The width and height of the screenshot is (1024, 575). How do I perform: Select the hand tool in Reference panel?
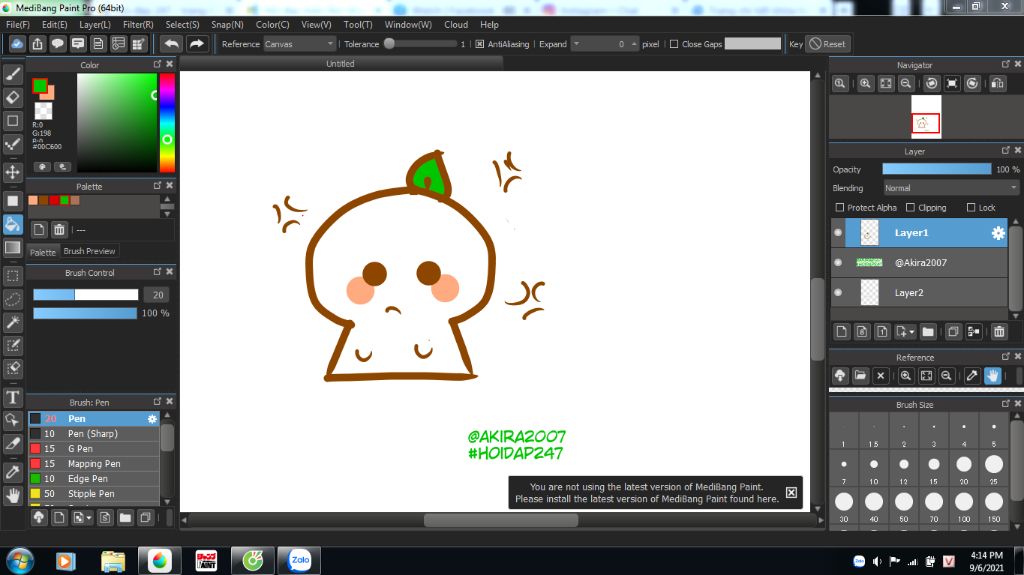[993, 375]
